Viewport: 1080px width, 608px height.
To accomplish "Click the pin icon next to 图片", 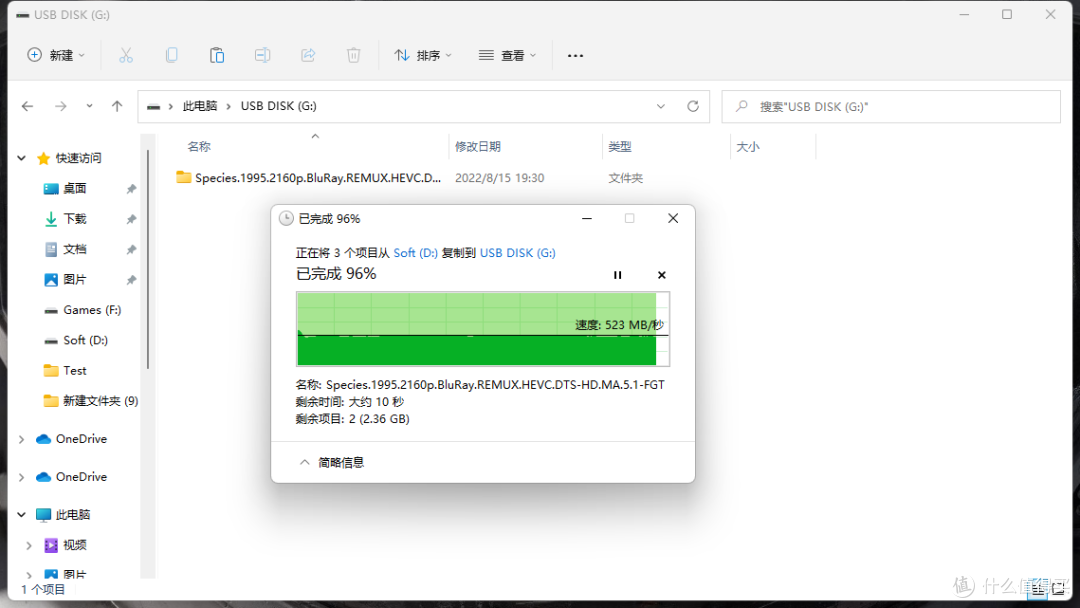I will pyautogui.click(x=131, y=280).
